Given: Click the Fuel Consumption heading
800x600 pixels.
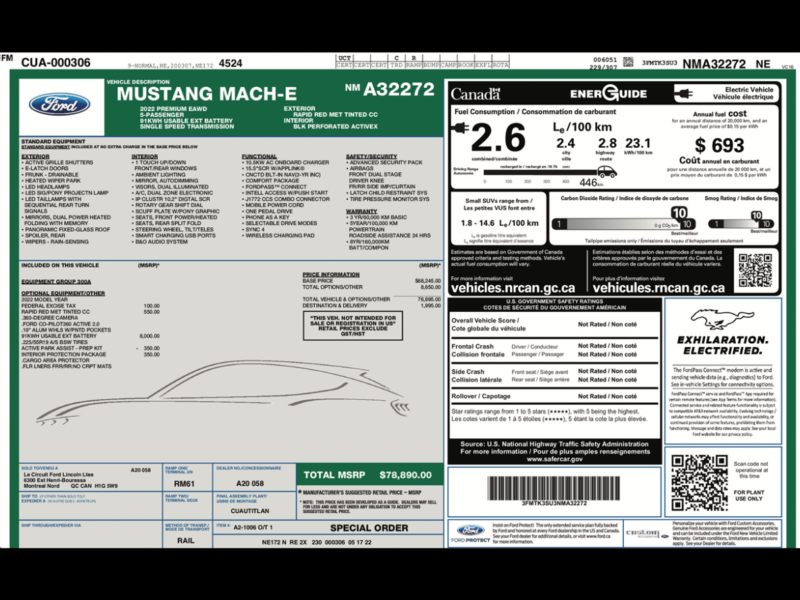Looking at the screenshot, I should [535, 112].
